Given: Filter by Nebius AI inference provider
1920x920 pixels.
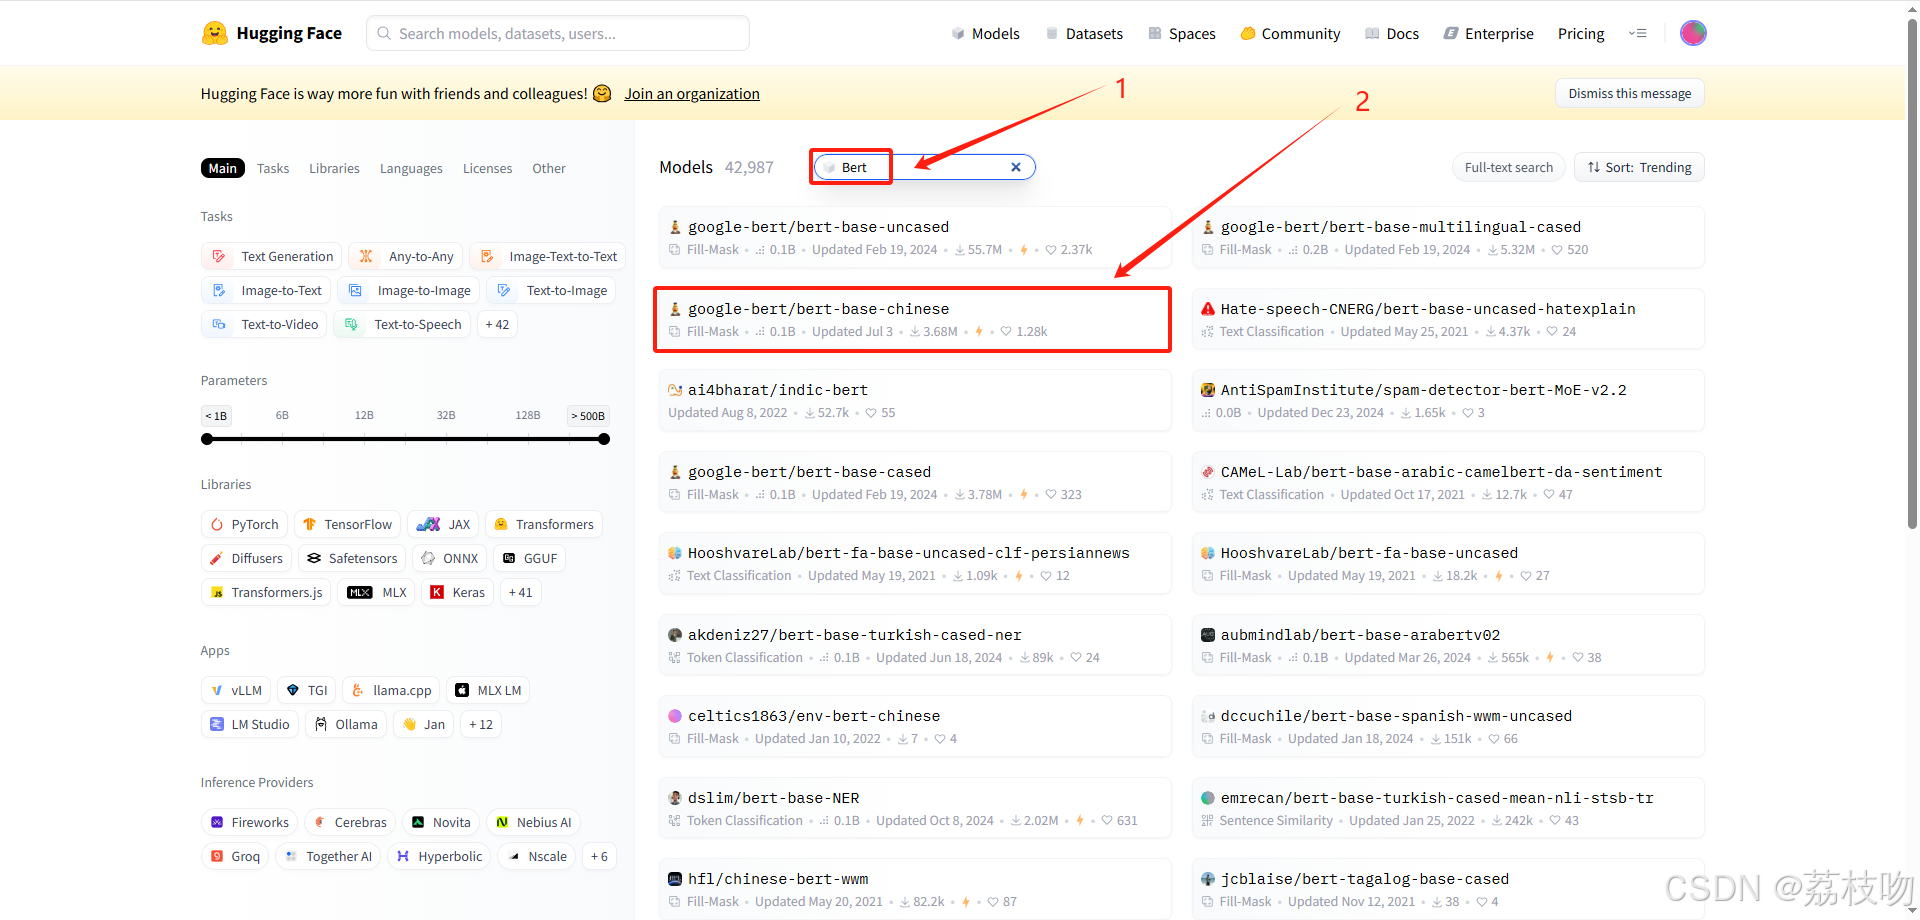Looking at the screenshot, I should [534, 822].
